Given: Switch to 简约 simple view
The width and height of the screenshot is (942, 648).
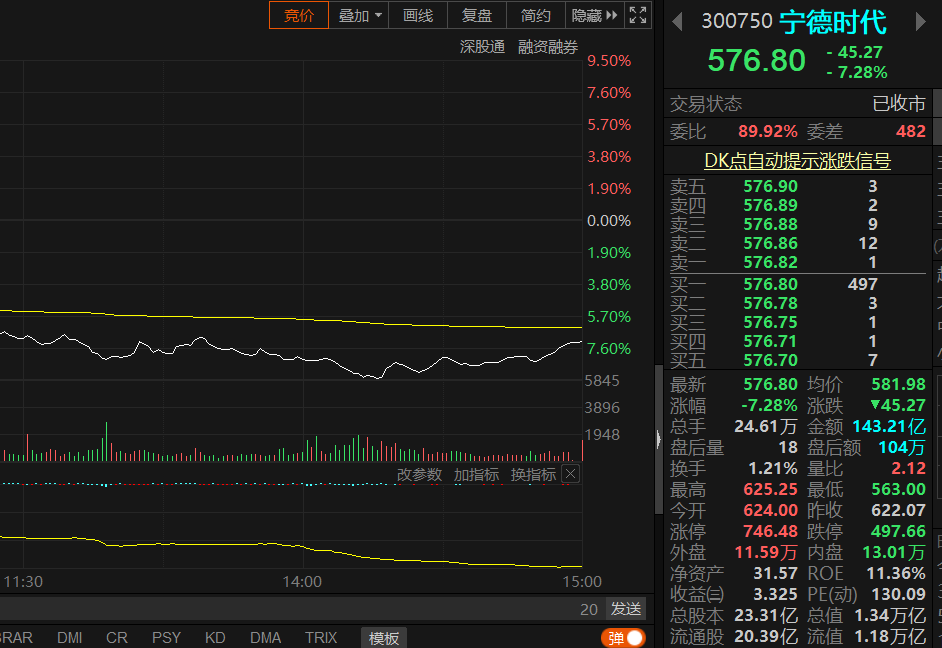Looking at the screenshot, I should (x=536, y=15).
